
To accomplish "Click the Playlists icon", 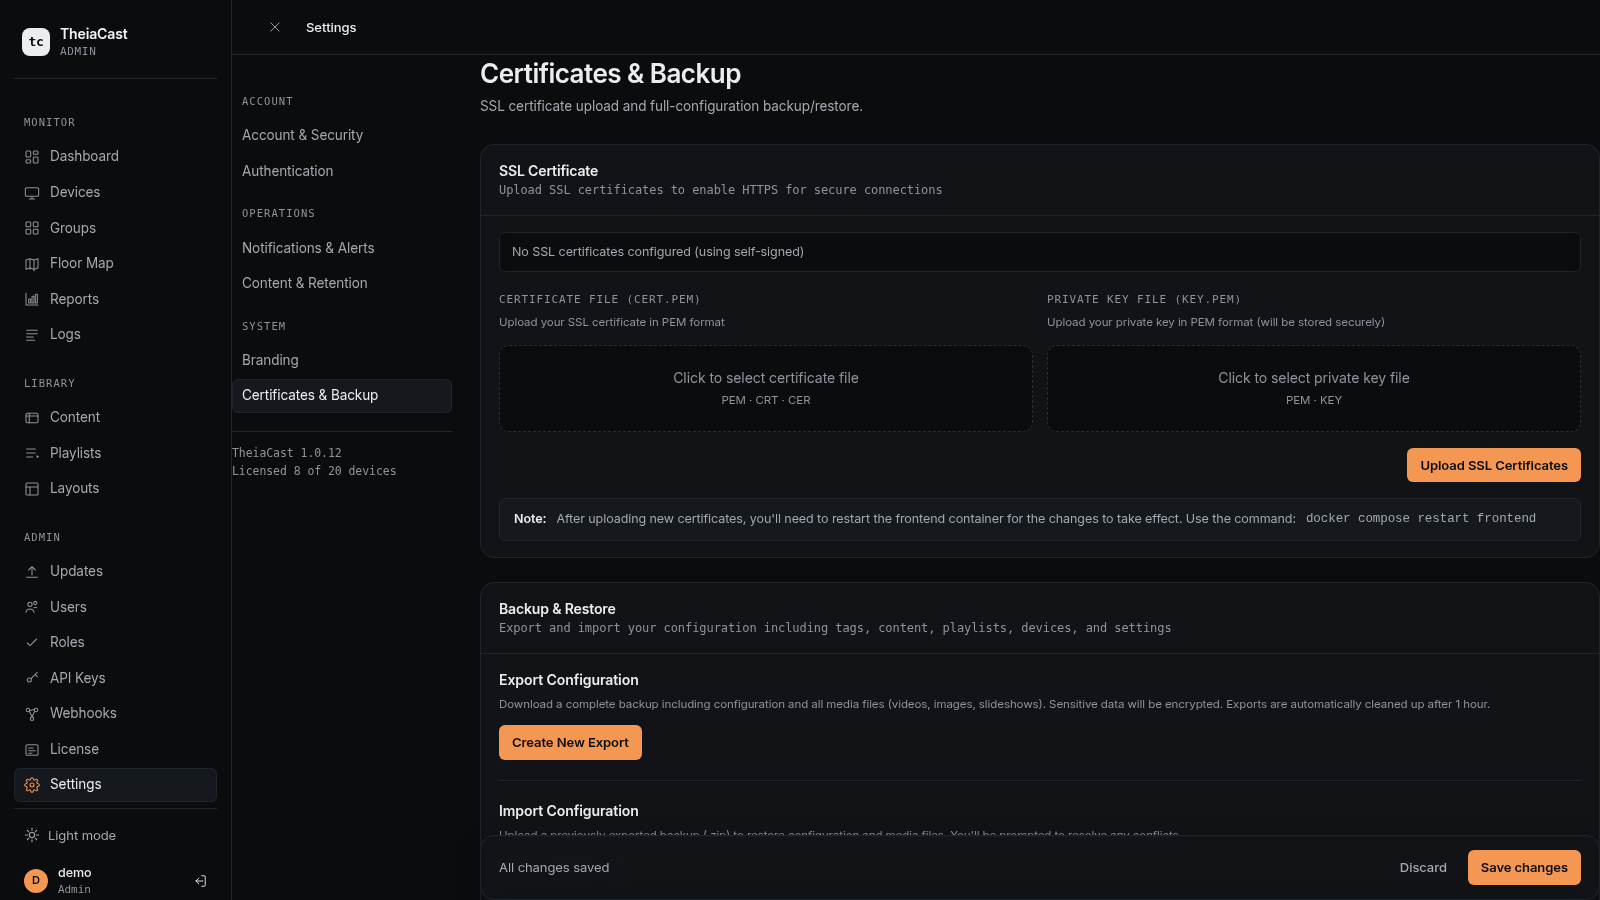I will pyautogui.click(x=32, y=454).
